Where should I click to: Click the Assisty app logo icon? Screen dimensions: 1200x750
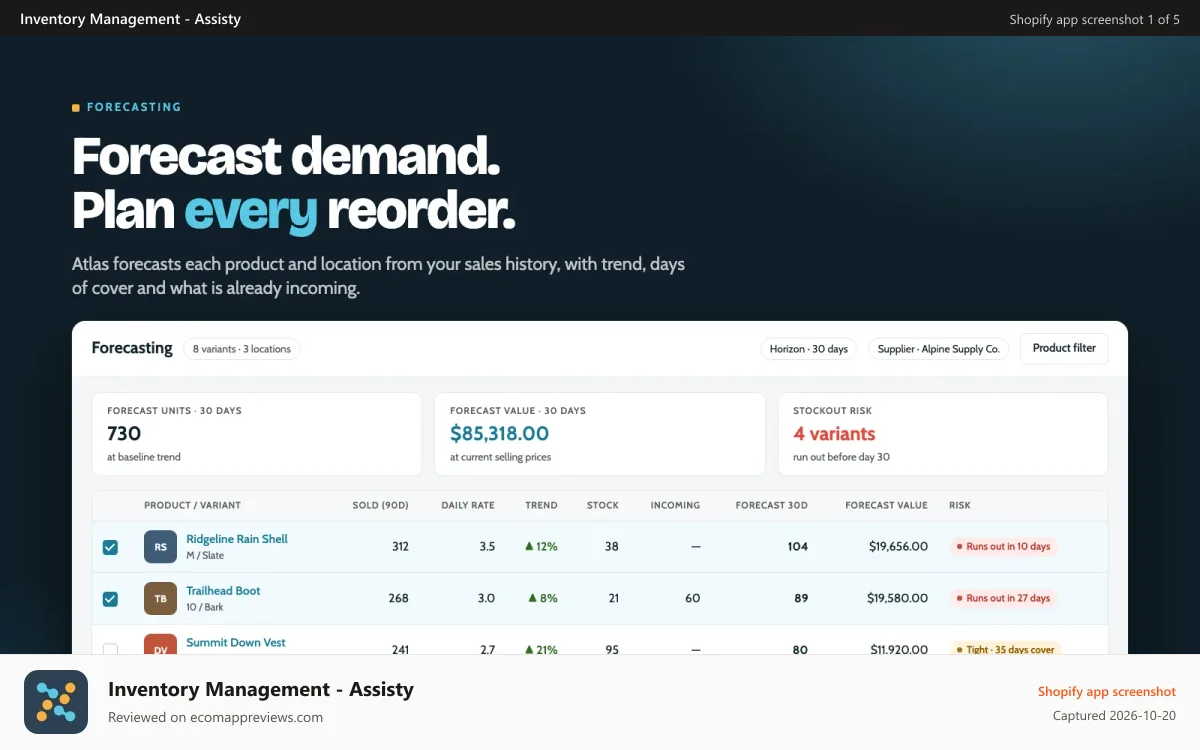coord(56,702)
